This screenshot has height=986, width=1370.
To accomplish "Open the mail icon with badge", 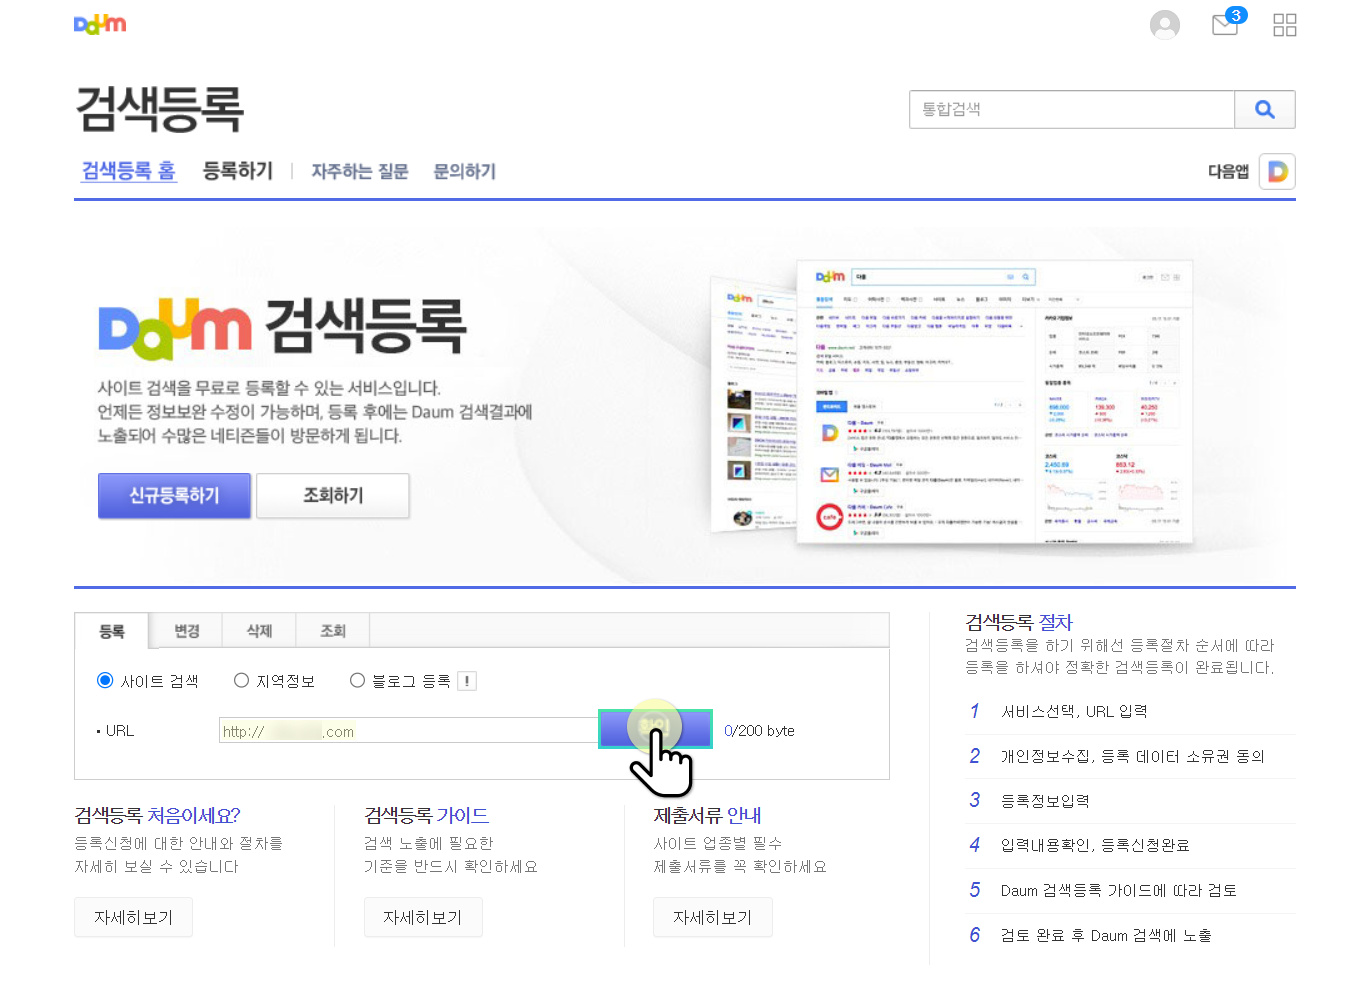I will pos(1228,23).
